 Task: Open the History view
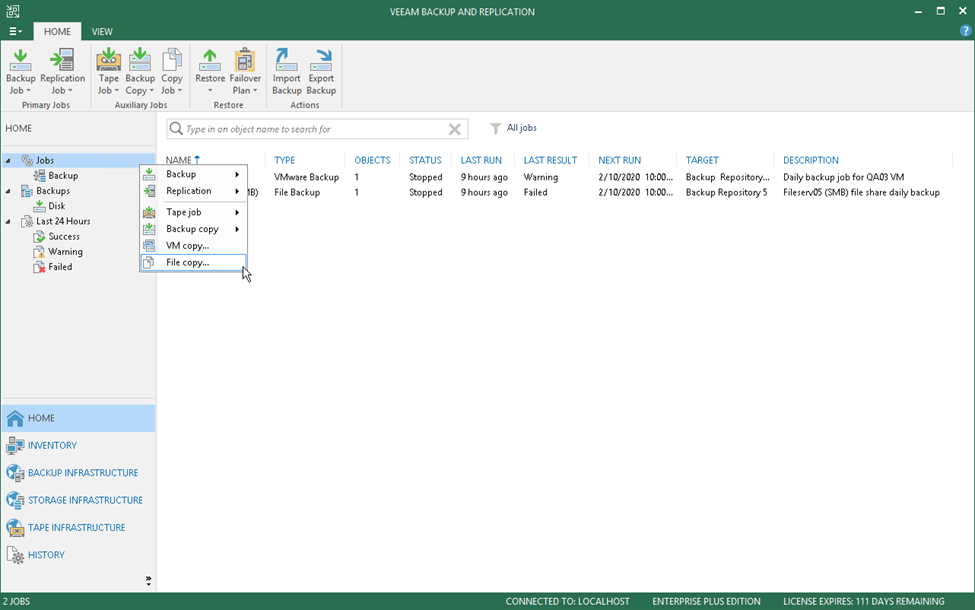45,554
